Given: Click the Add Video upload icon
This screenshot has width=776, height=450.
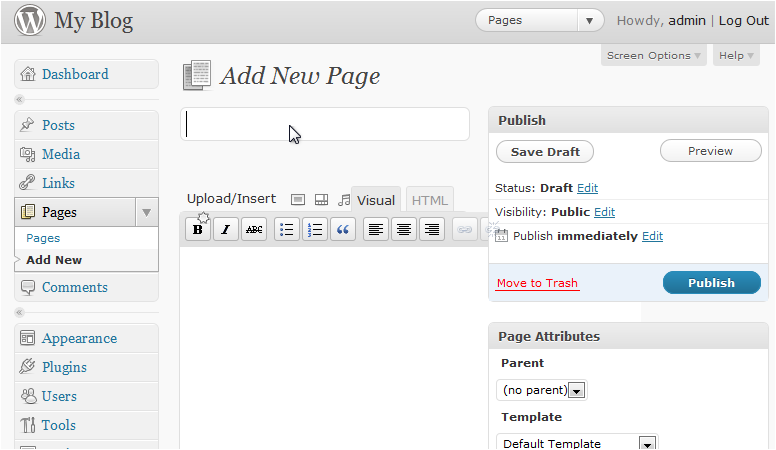Looking at the screenshot, I should 321,200.
